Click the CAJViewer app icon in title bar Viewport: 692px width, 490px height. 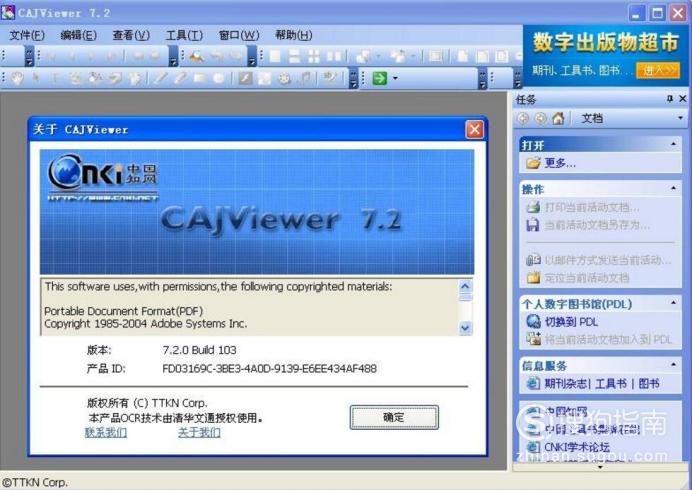coord(8,12)
